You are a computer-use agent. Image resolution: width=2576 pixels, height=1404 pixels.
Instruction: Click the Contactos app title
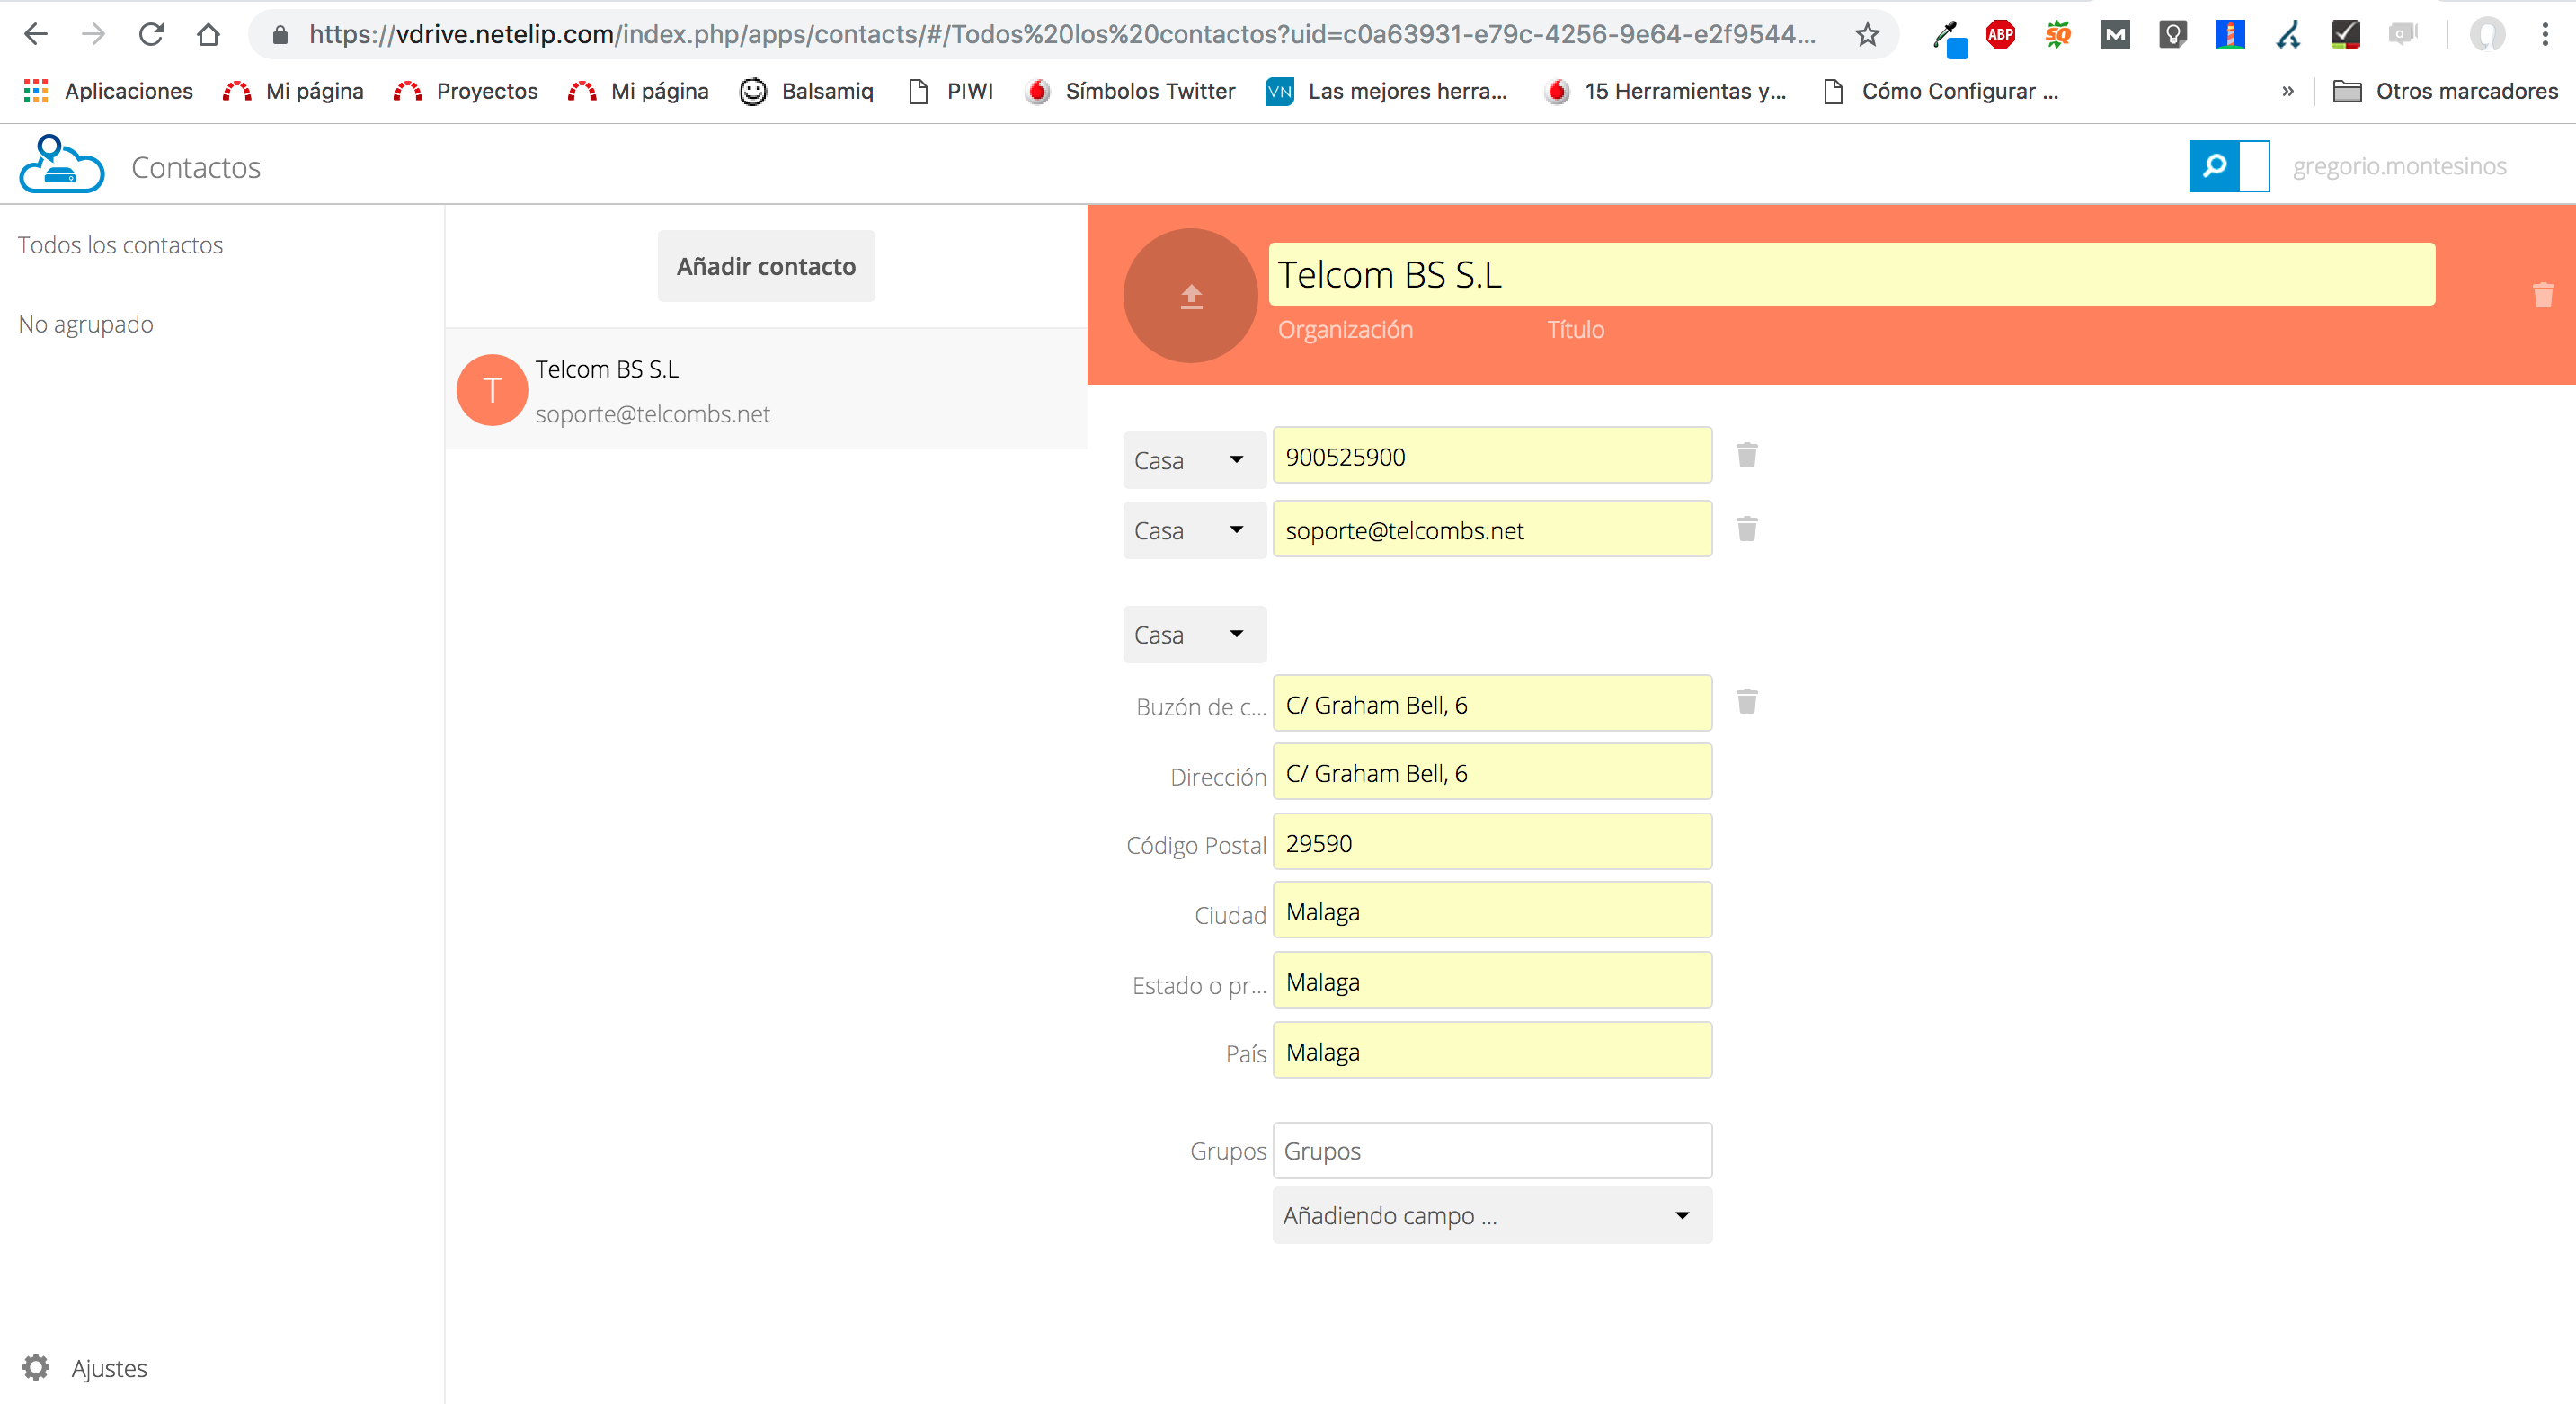tap(196, 167)
